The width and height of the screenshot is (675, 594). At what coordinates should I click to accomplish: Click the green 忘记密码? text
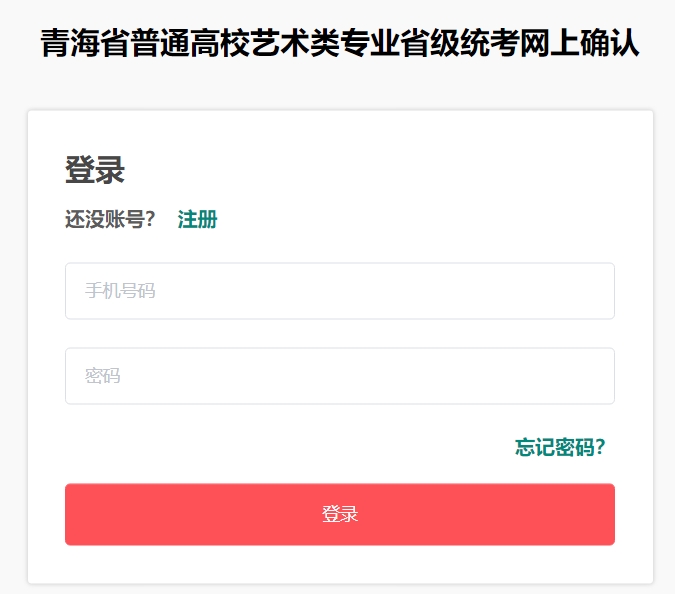point(560,447)
